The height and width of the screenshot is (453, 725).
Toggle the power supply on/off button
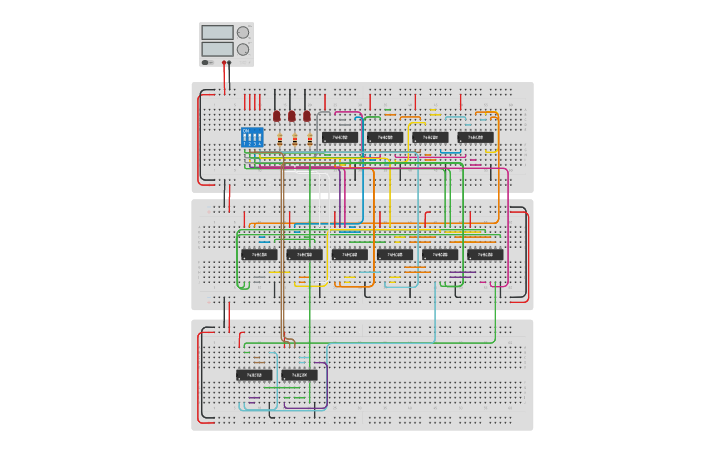point(207,62)
